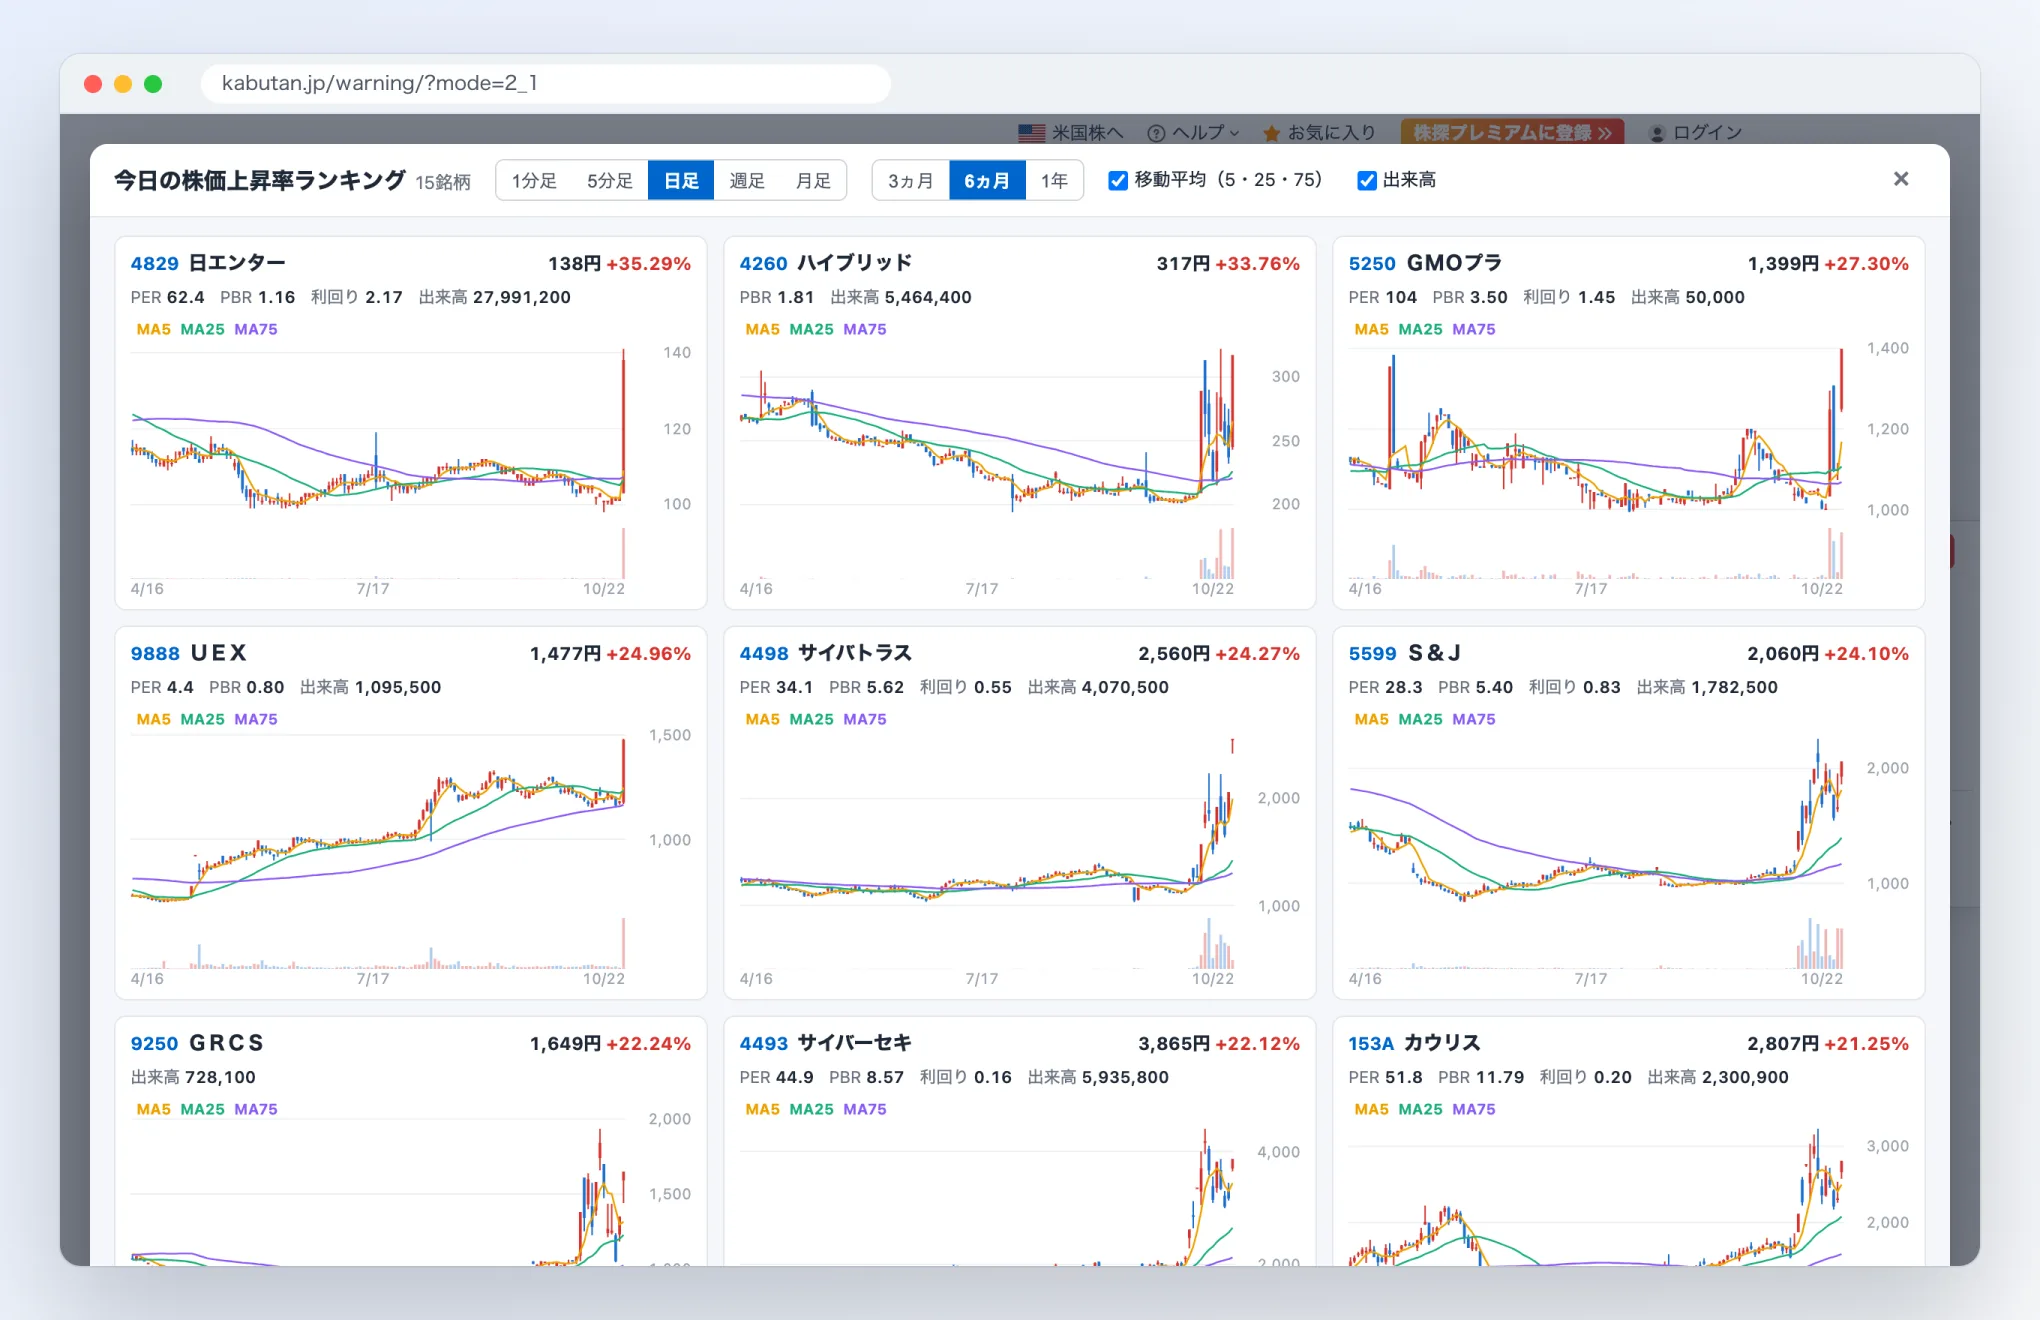Click the 15銘柄 count label
Image resolution: width=2040 pixels, height=1320 pixels.
tap(443, 182)
